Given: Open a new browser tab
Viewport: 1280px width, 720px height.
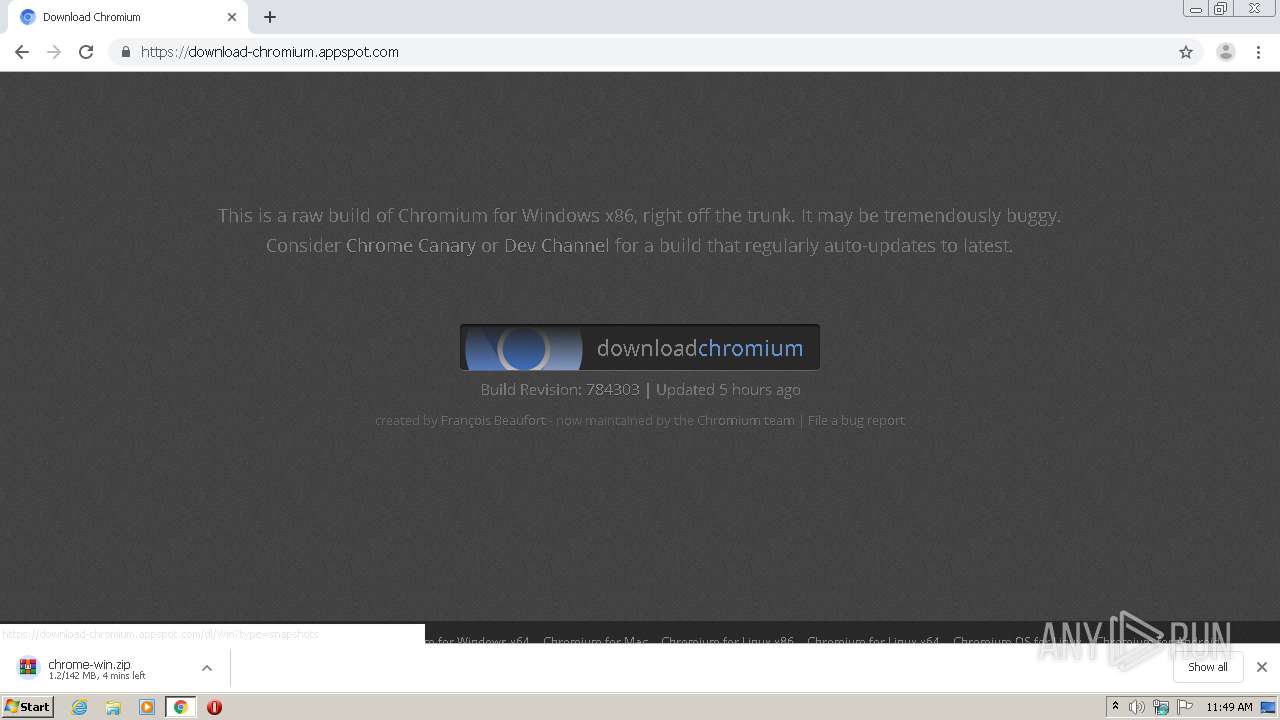Looking at the screenshot, I should pyautogui.click(x=270, y=17).
